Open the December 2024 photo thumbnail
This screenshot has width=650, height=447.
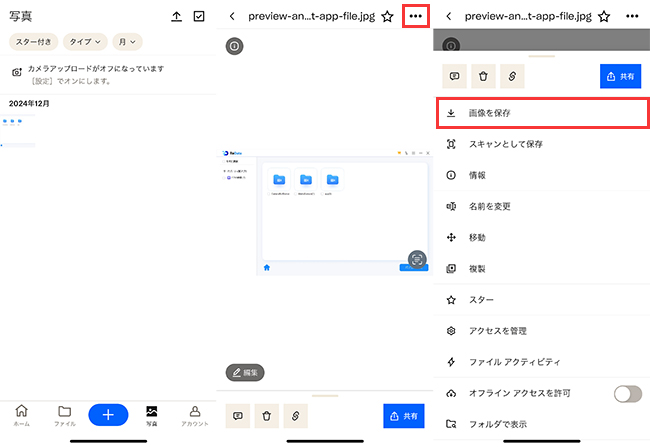(18, 131)
